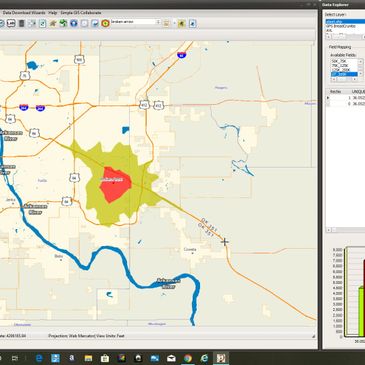Click the icon right of search box
365x365 pixels.
(166, 23)
